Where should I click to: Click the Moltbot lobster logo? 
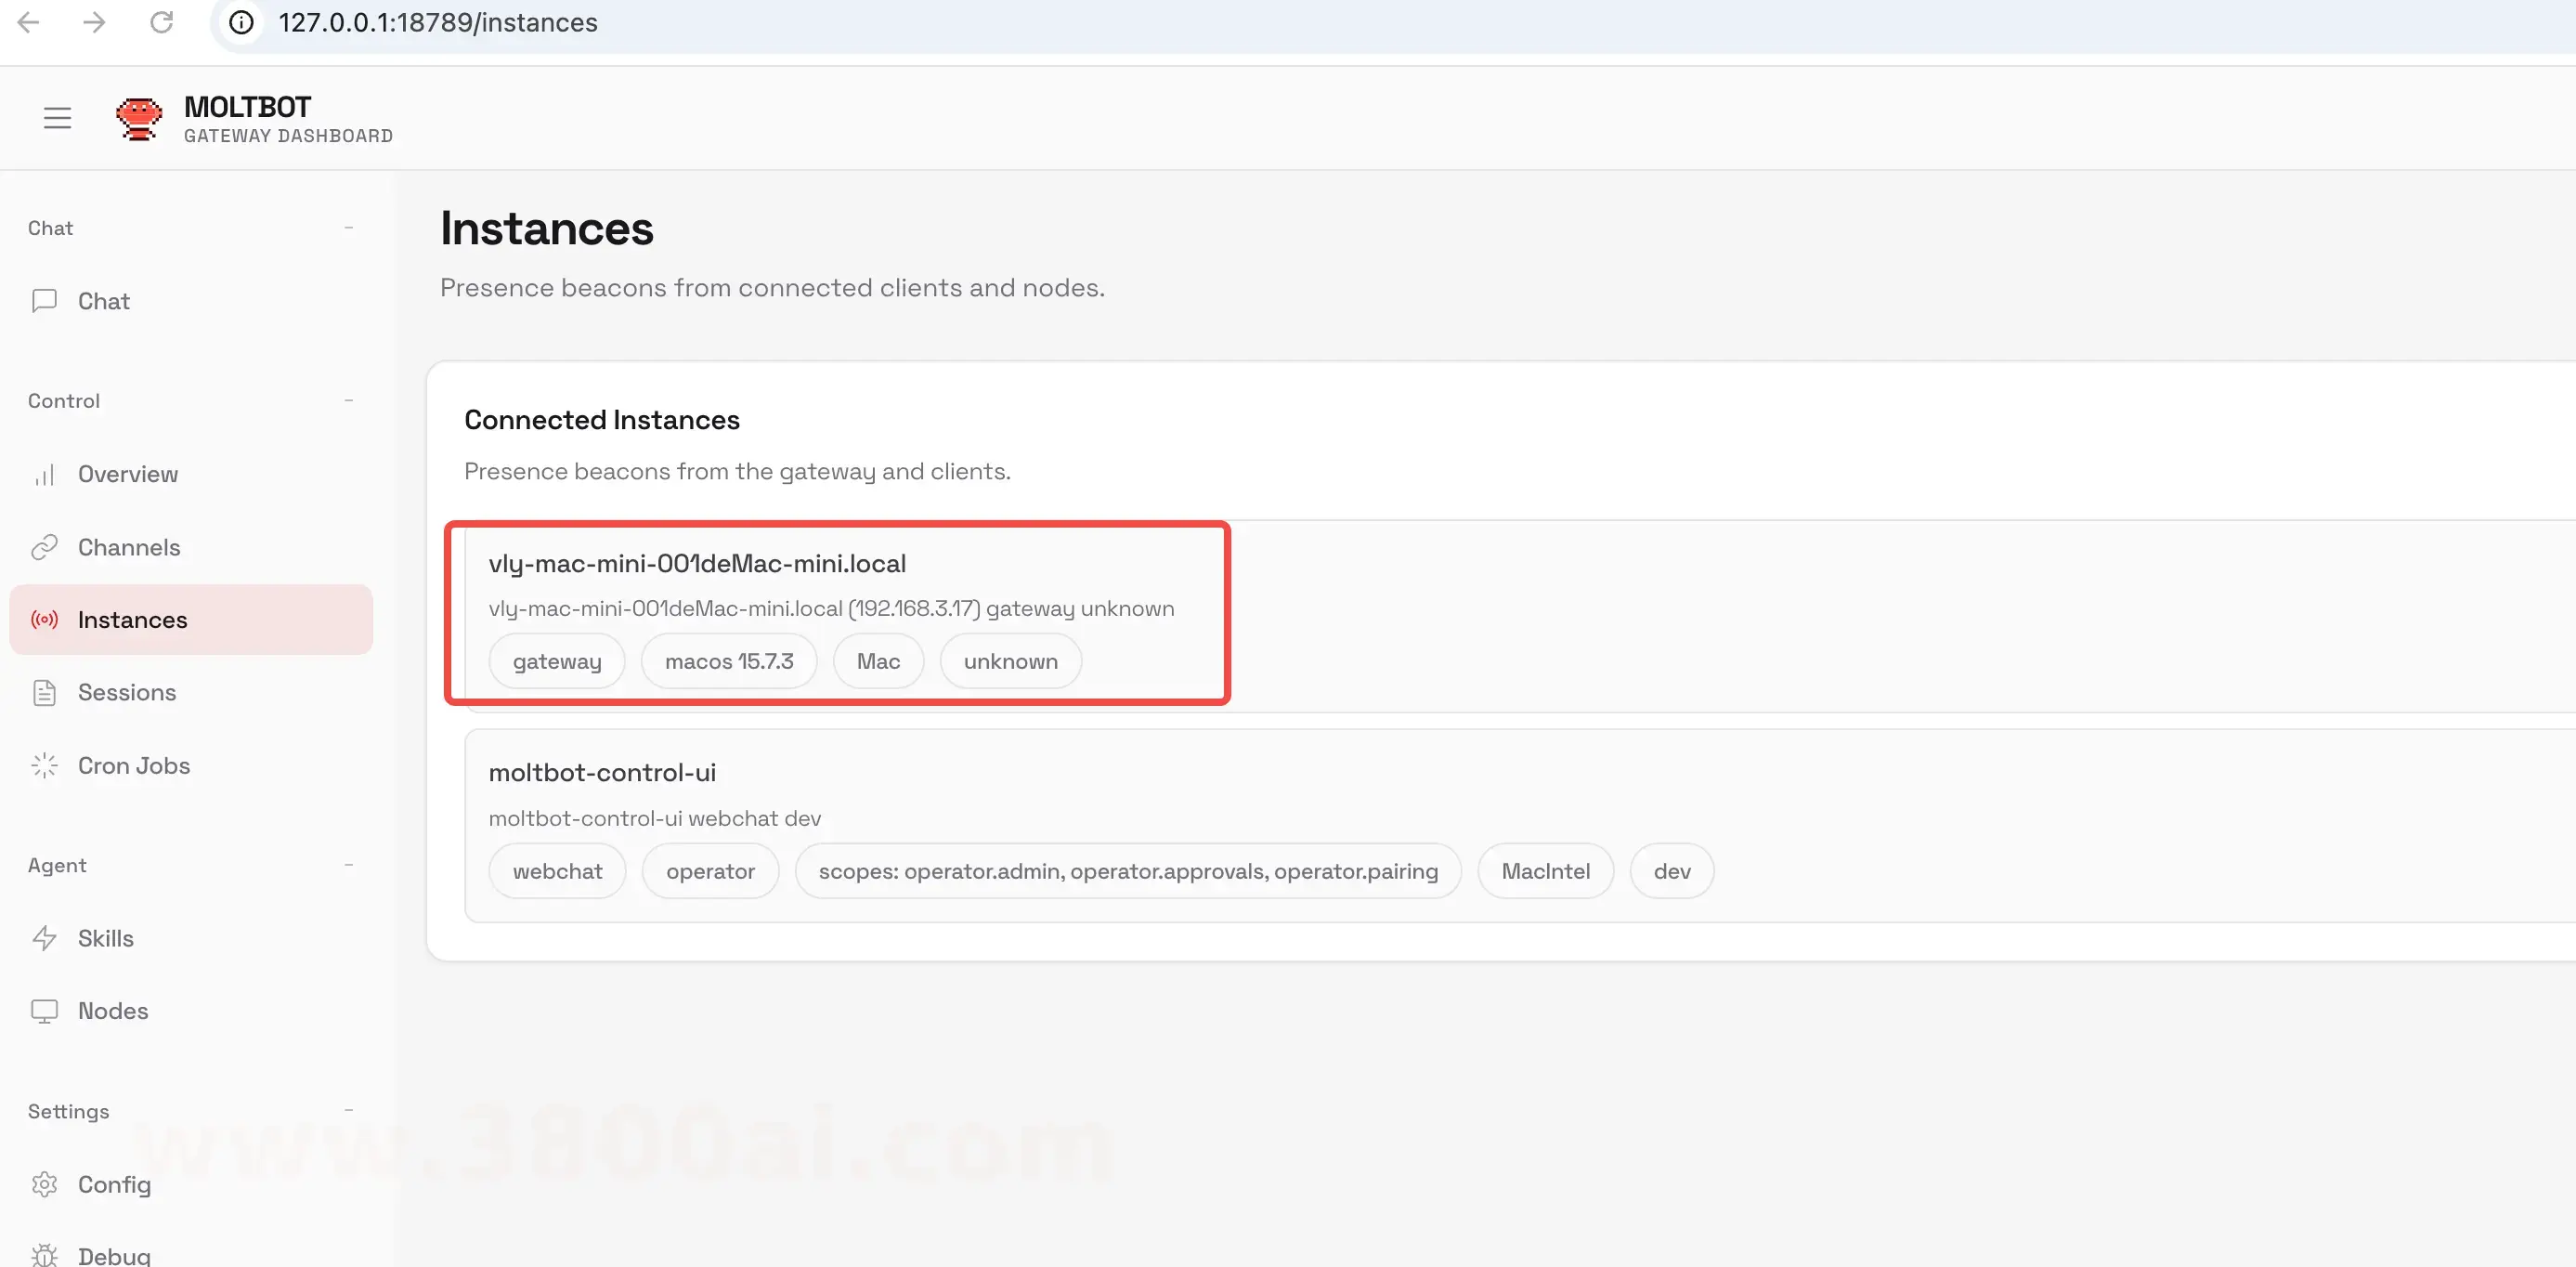pyautogui.click(x=139, y=119)
